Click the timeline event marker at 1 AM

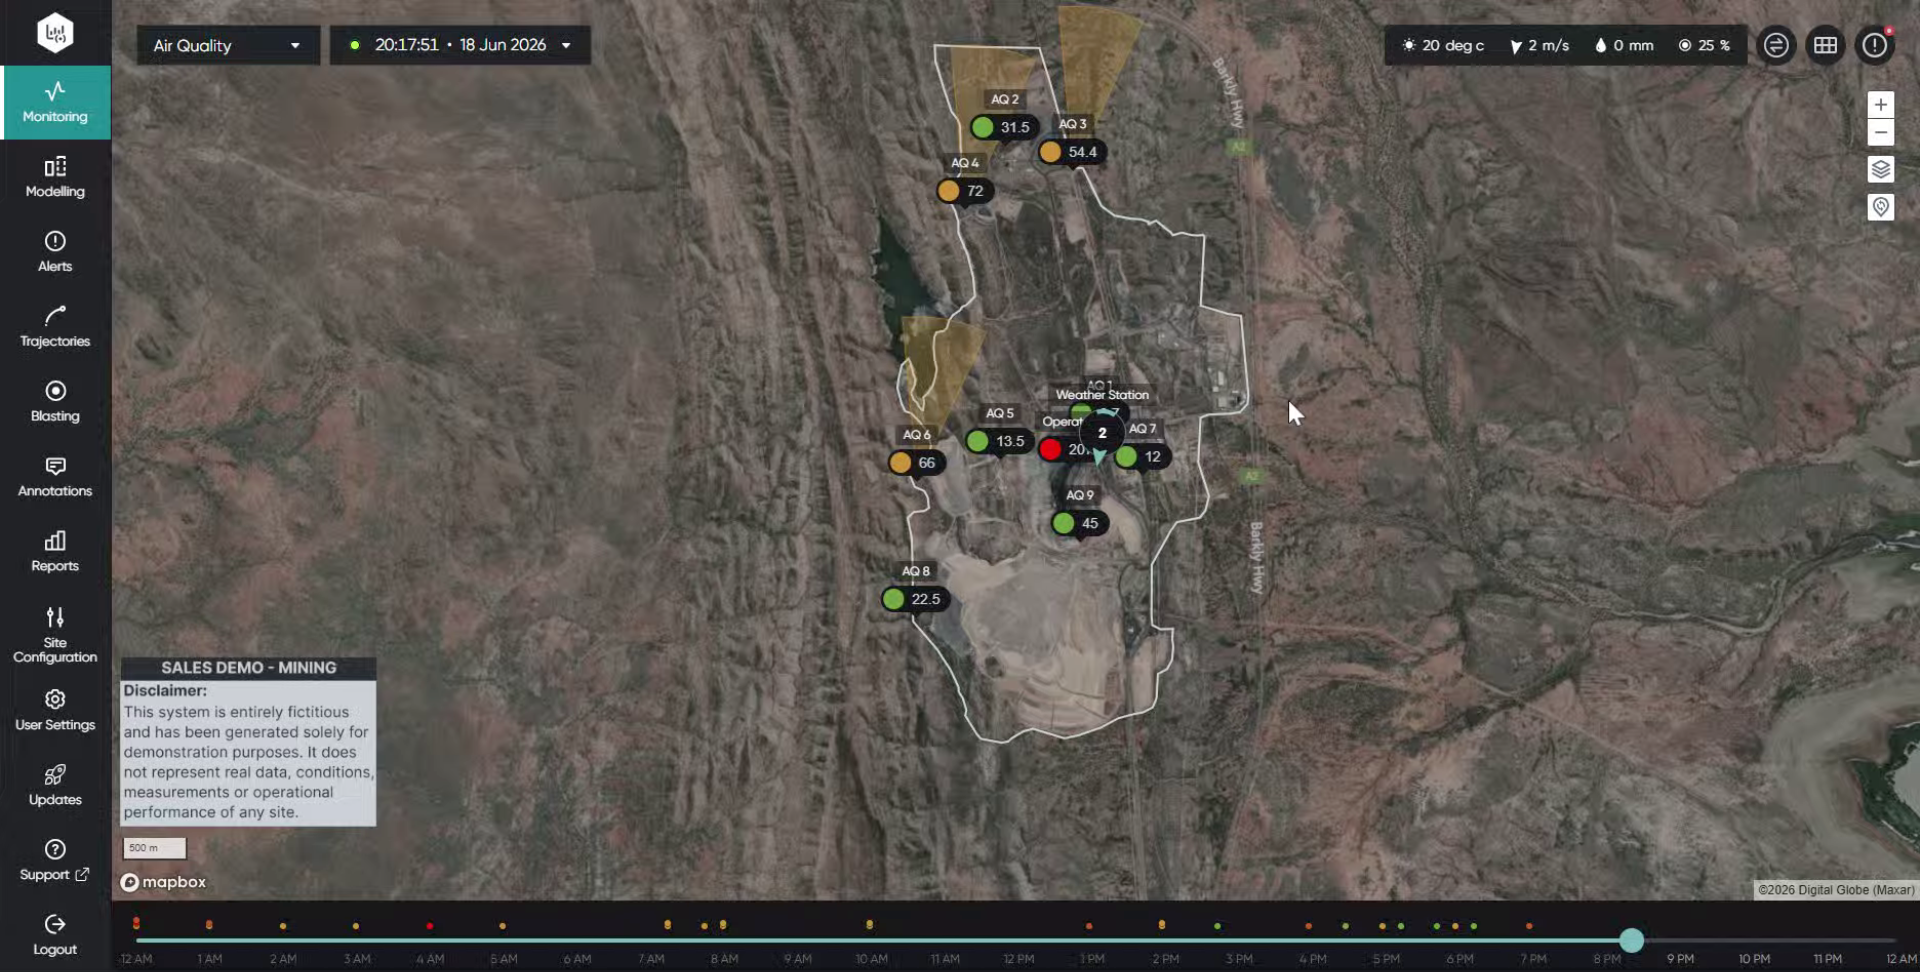point(209,925)
